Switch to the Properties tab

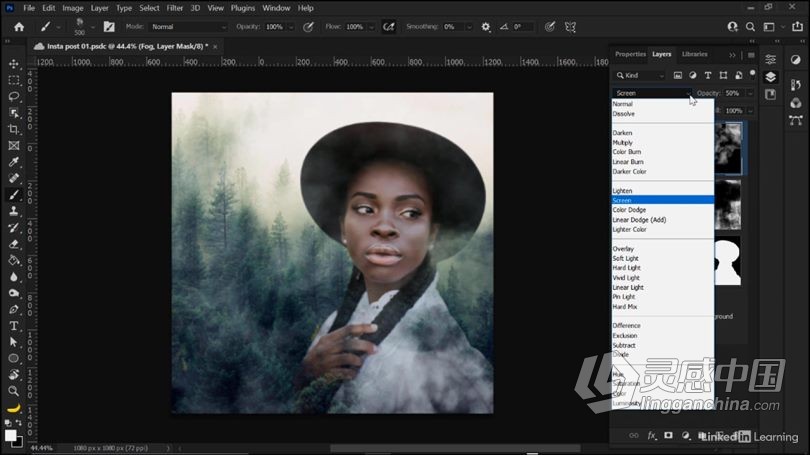pos(630,54)
